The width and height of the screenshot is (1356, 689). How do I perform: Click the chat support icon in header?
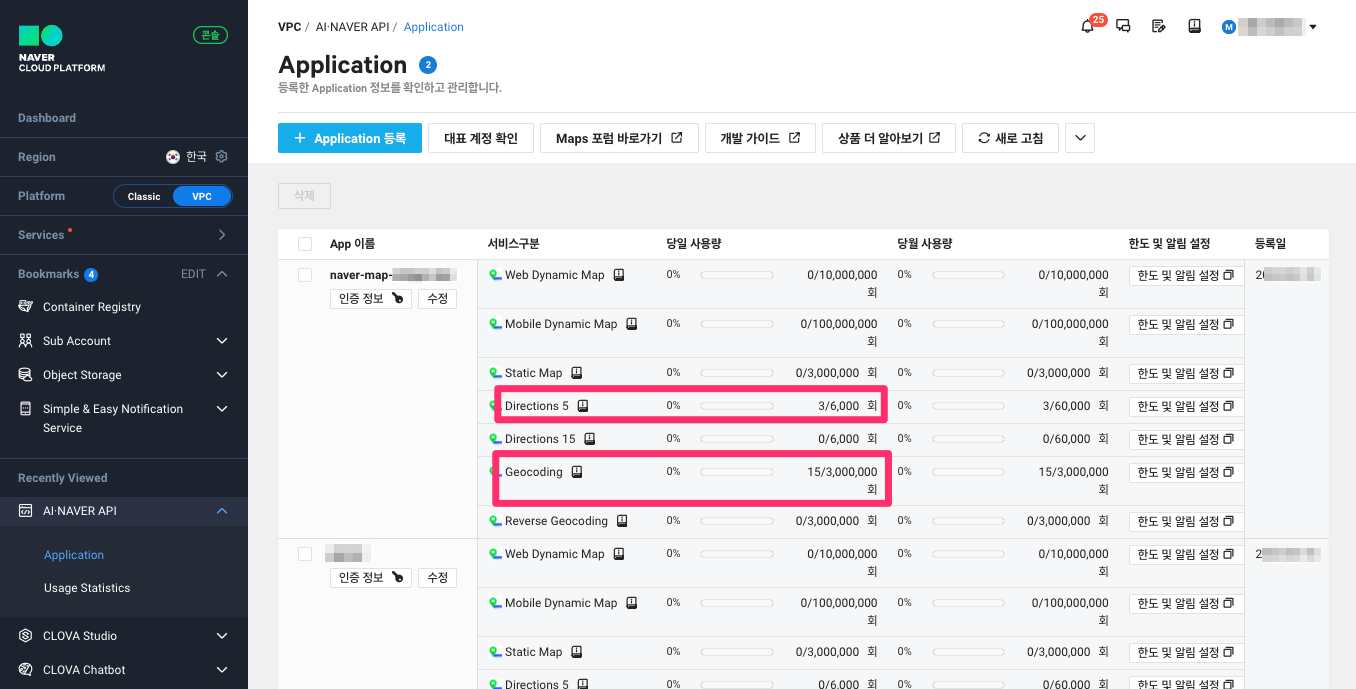[1123, 27]
